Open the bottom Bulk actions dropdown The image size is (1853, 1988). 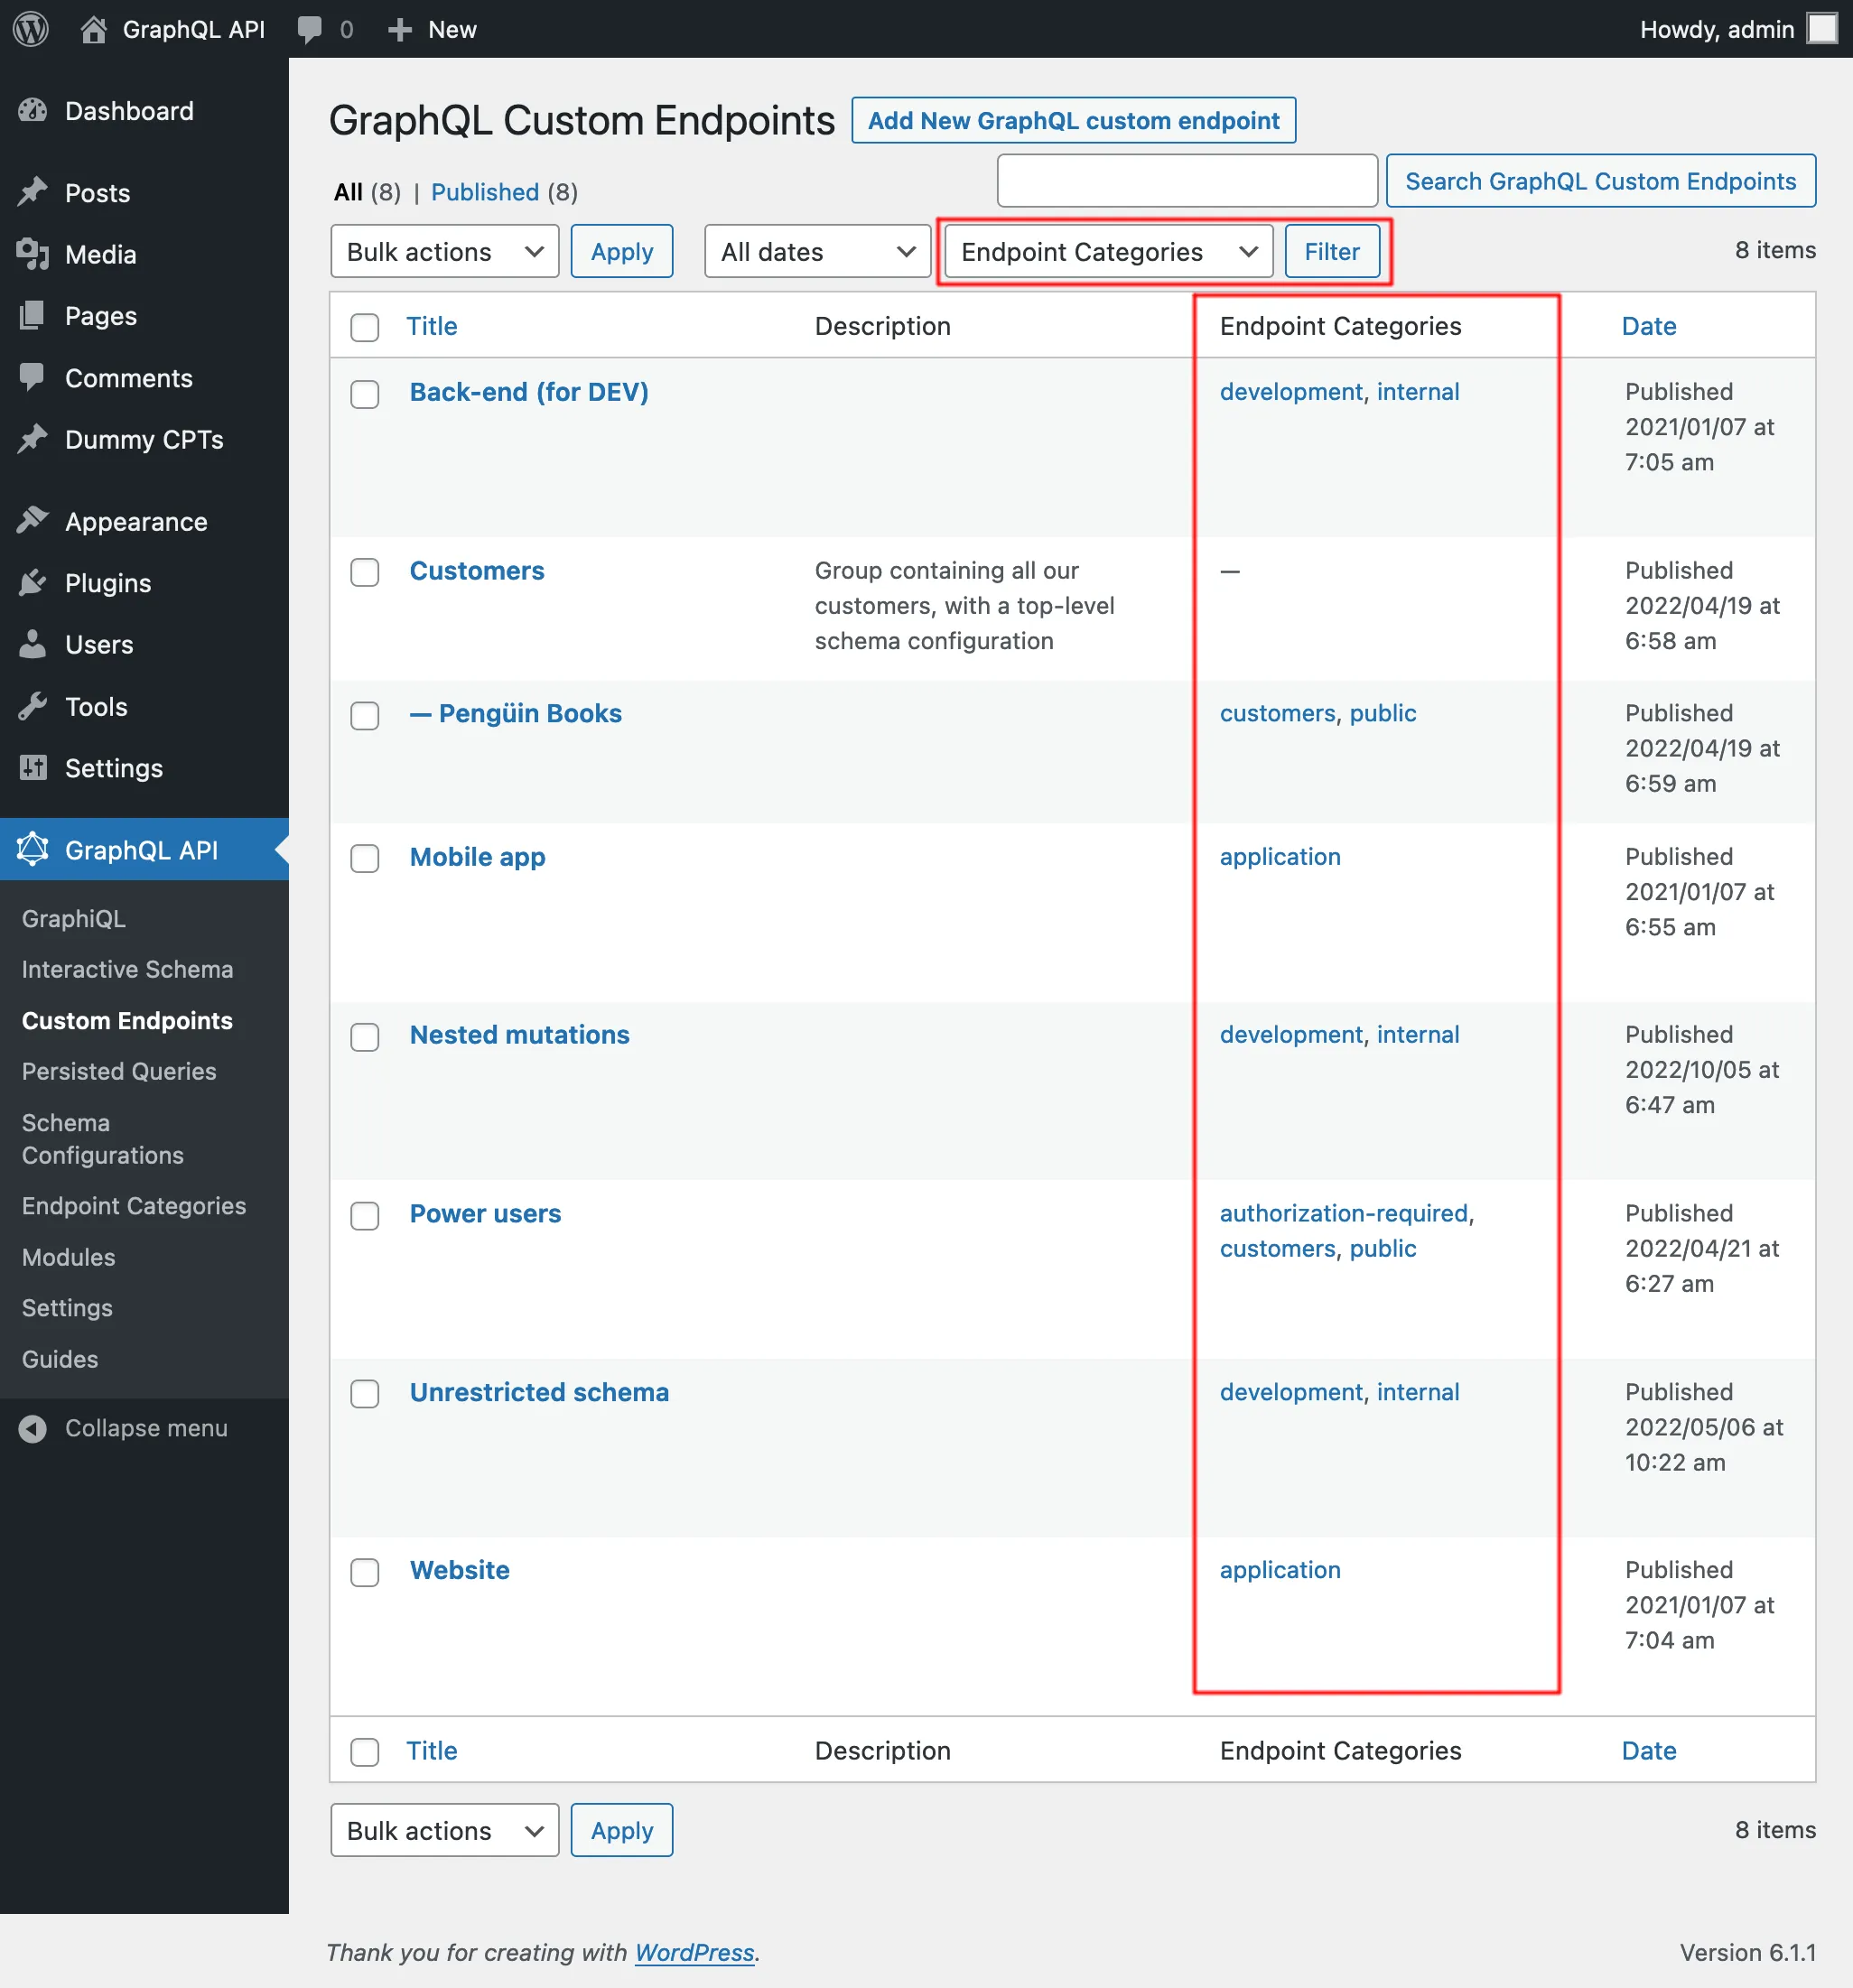pyautogui.click(x=445, y=1830)
